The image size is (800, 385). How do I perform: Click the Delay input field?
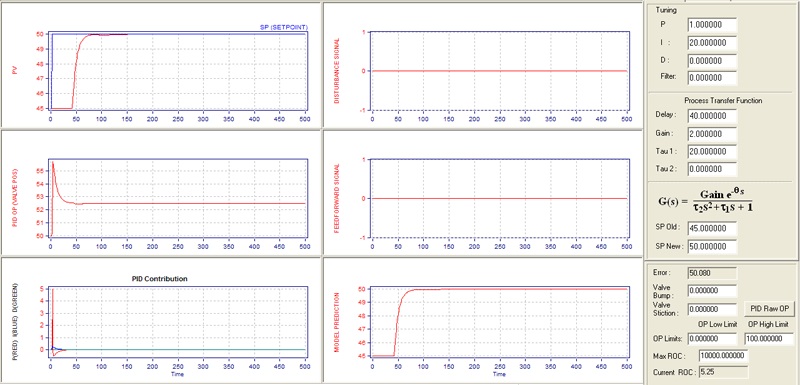(x=712, y=116)
